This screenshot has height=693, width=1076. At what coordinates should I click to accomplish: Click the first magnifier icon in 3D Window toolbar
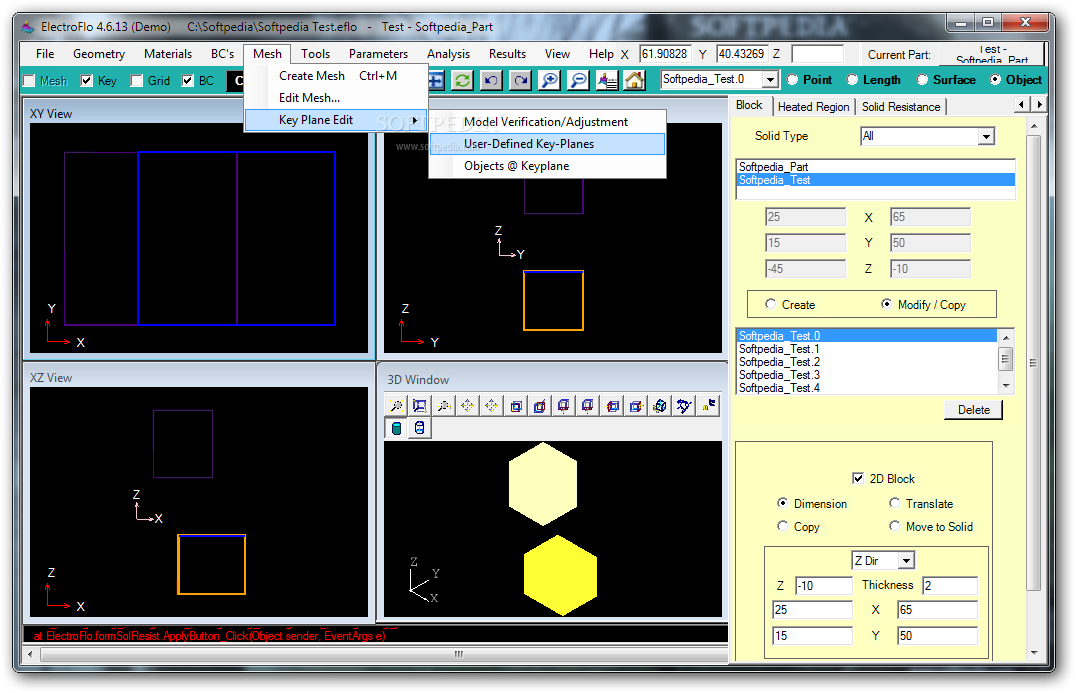point(396,406)
